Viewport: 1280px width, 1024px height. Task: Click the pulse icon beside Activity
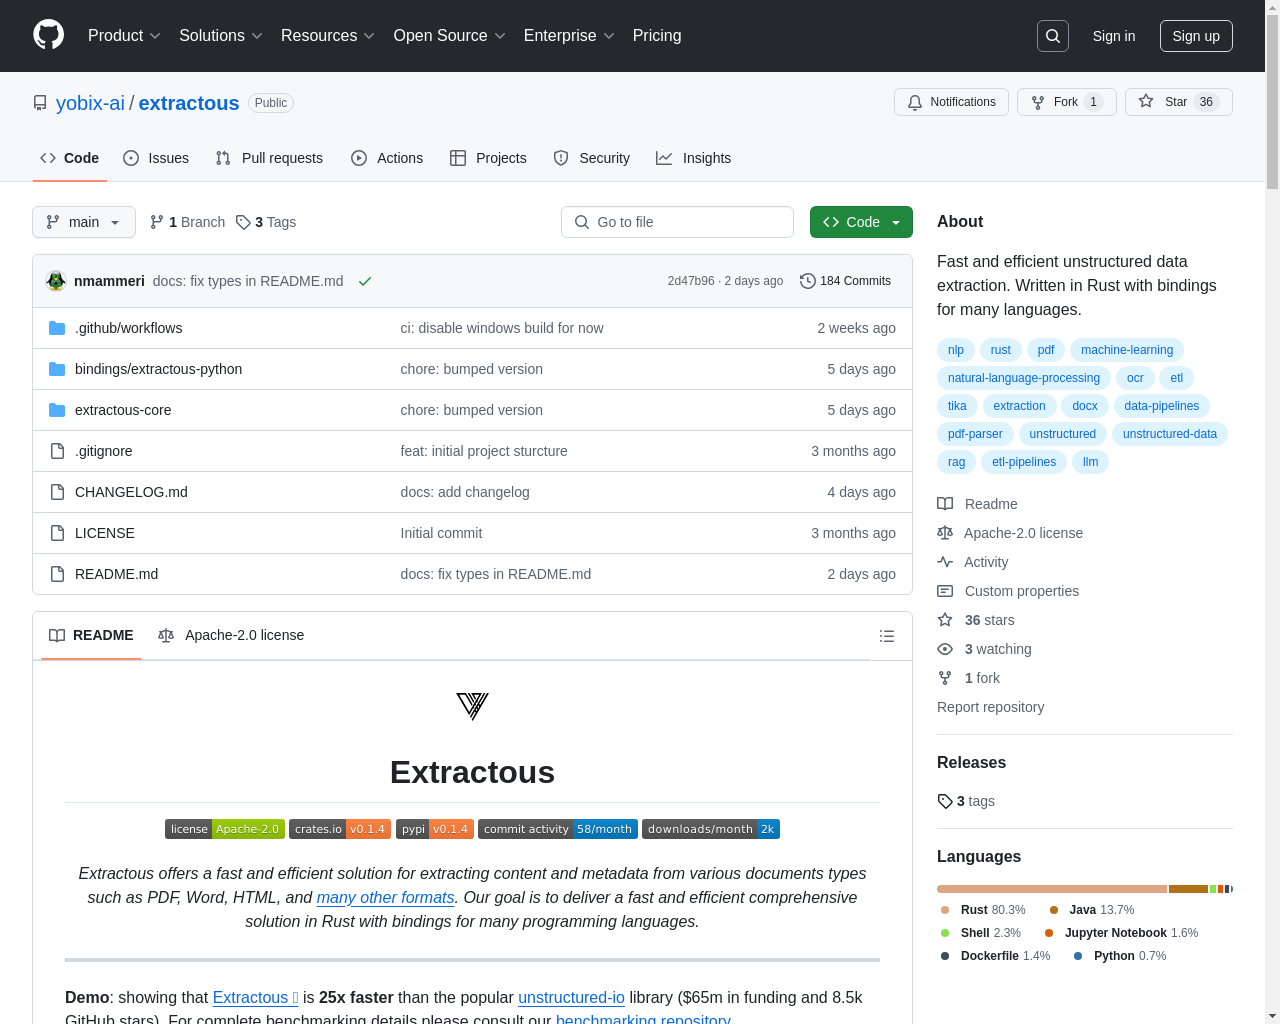coord(945,562)
